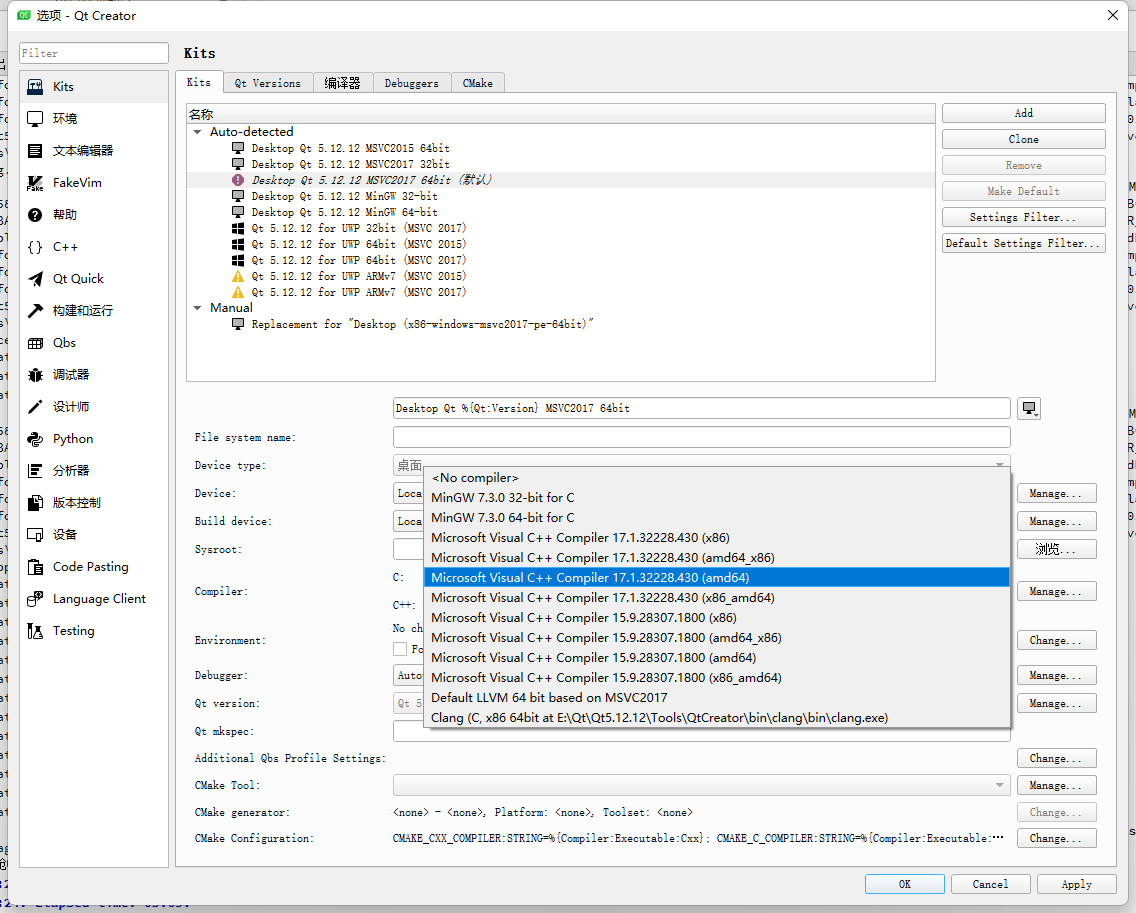Click warning icon of UWP ARMv7 MSVC 2017 kit
Screen dimensions: 1136x913
238,292
